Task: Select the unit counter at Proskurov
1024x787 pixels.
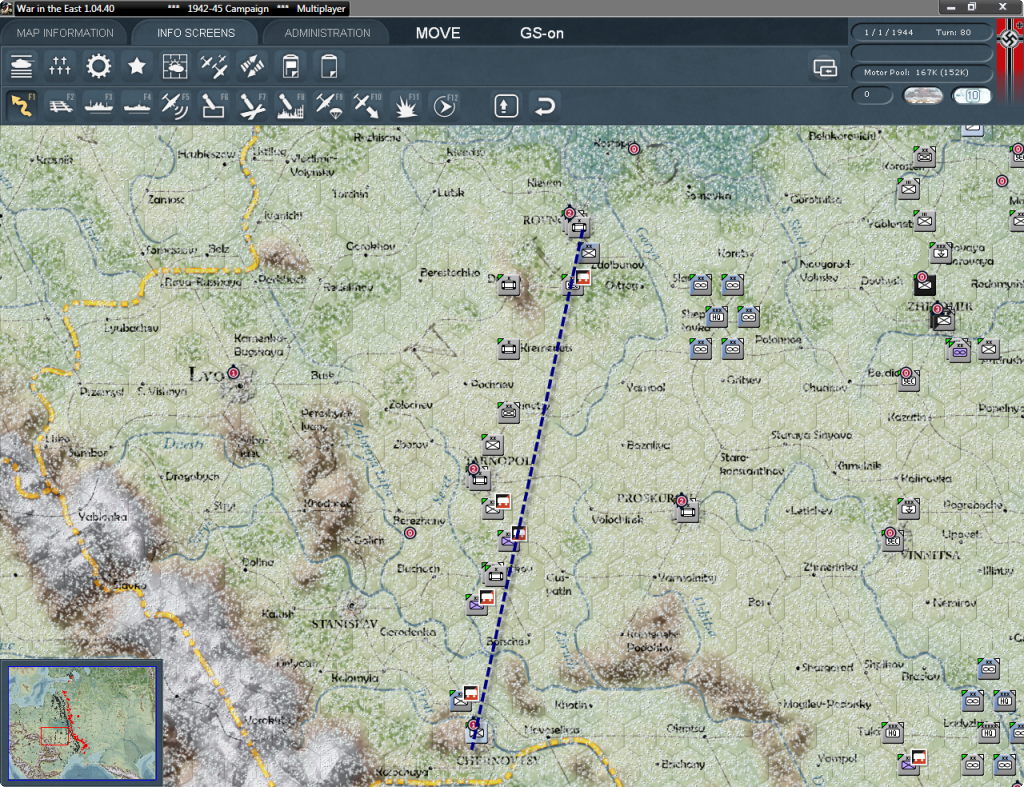Action: (687, 511)
